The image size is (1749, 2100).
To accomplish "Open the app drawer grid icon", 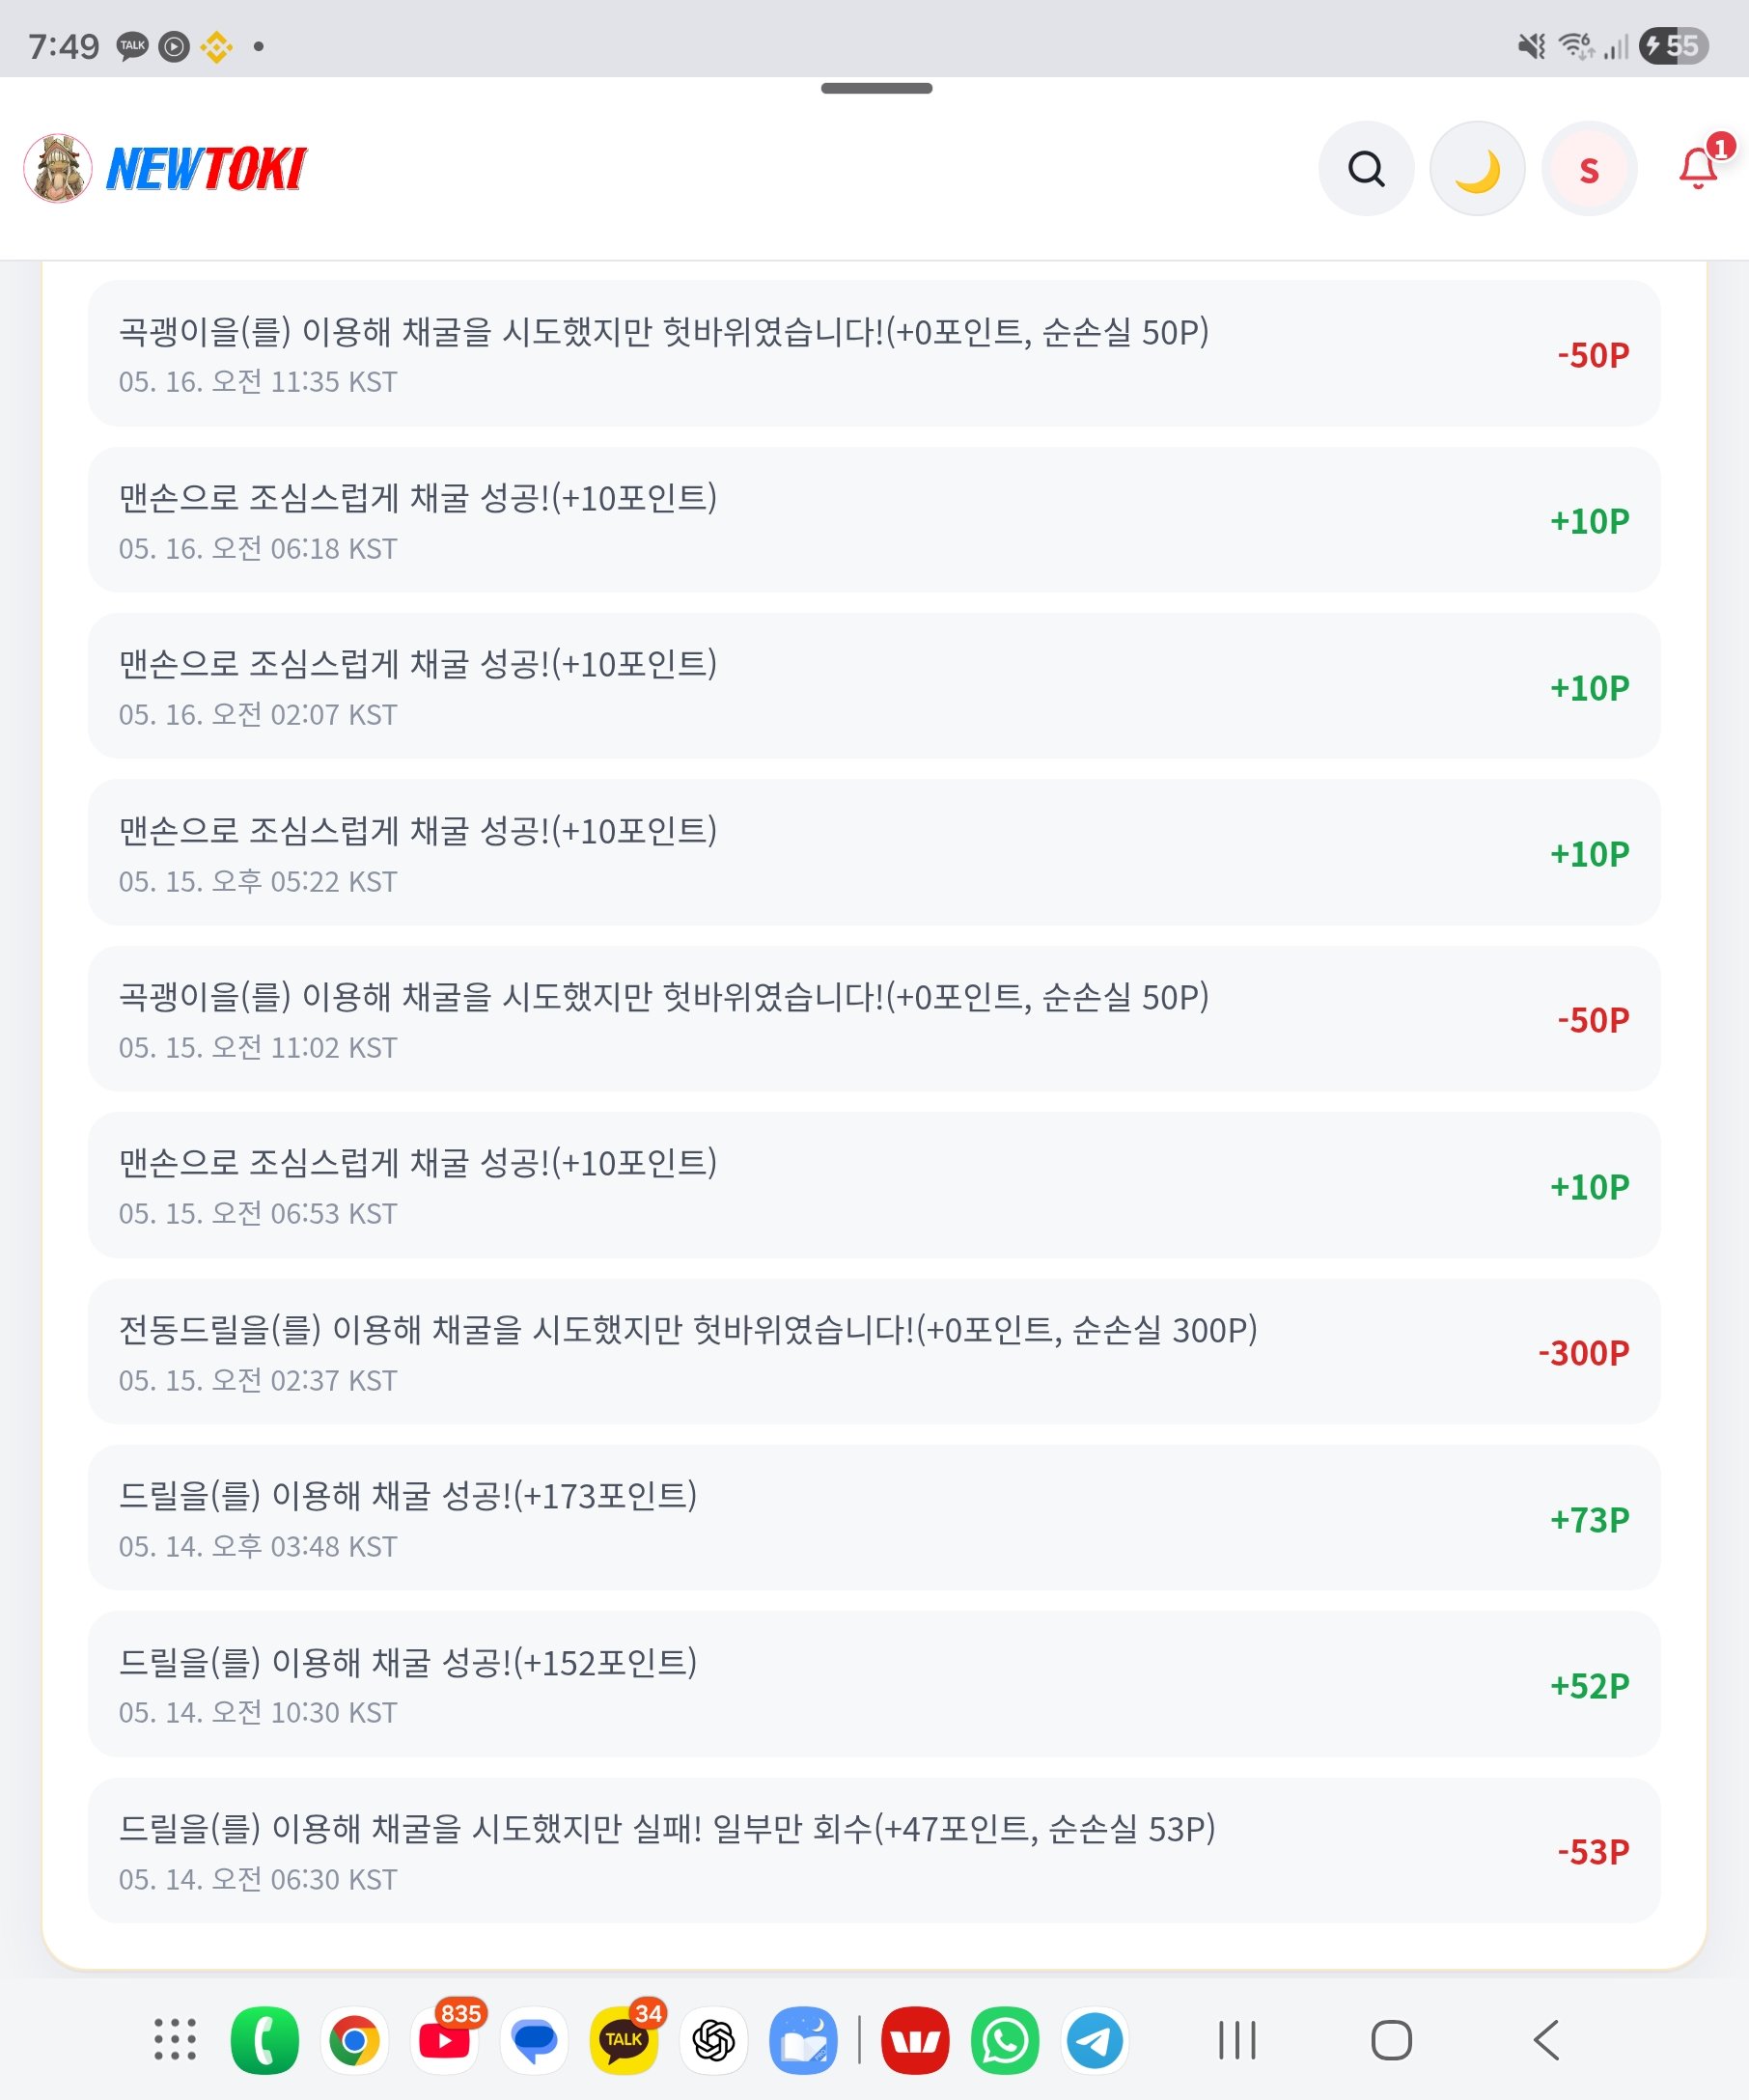I will pyautogui.click(x=175, y=2039).
